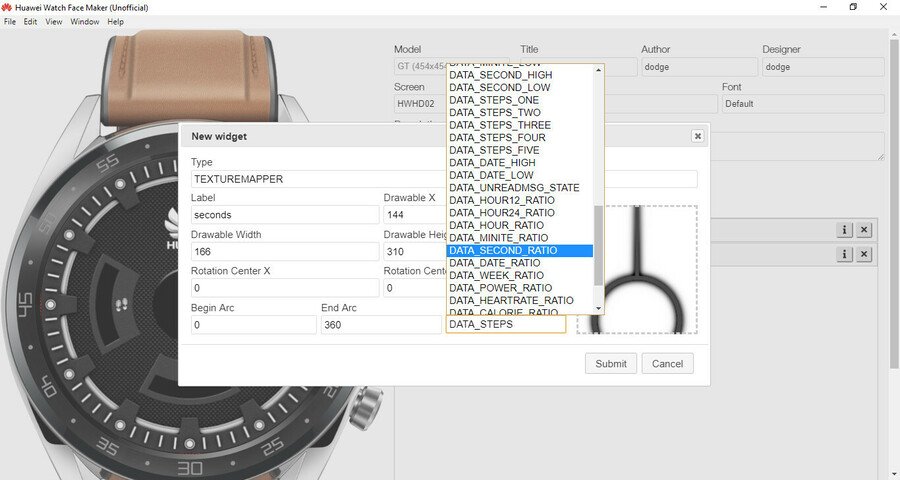The height and width of the screenshot is (480, 900).
Task: Click the Cancel button
Action: pyautogui.click(x=667, y=364)
